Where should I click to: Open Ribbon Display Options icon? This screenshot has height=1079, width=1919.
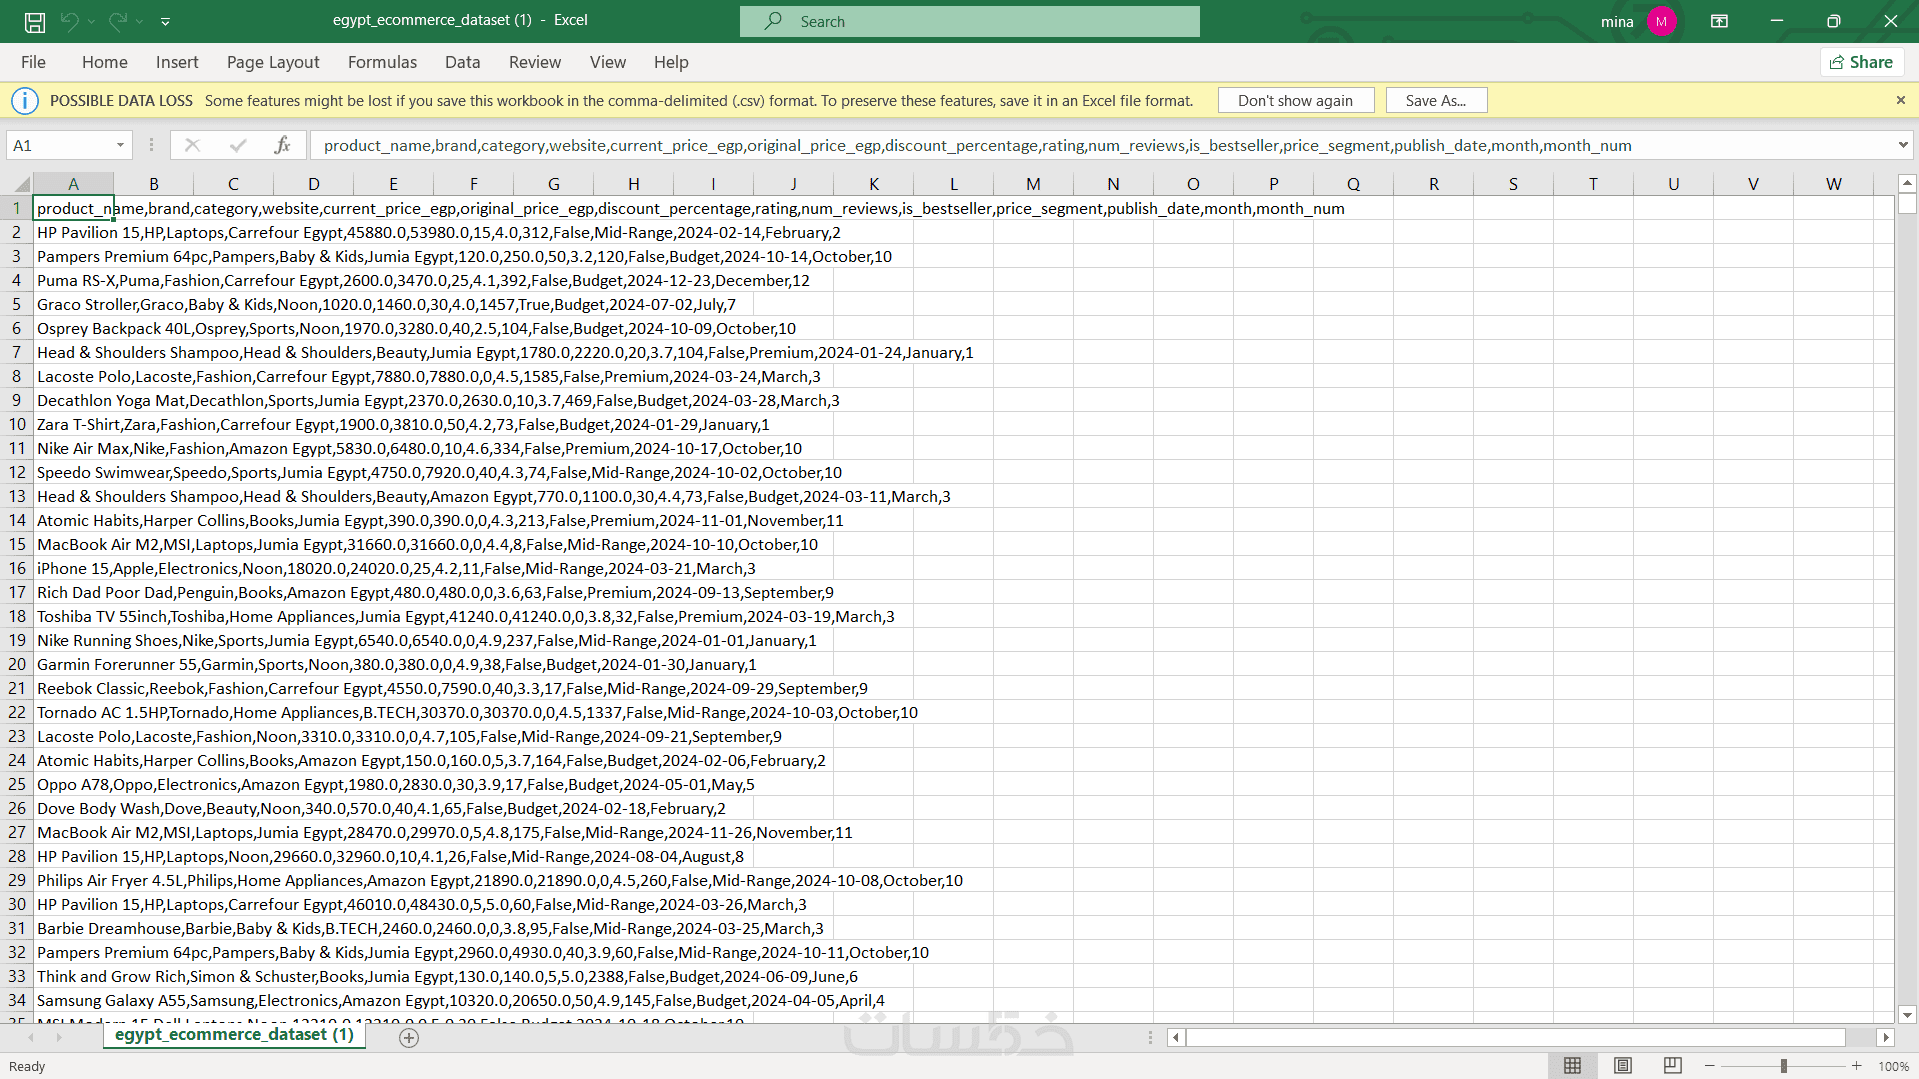coord(1719,21)
